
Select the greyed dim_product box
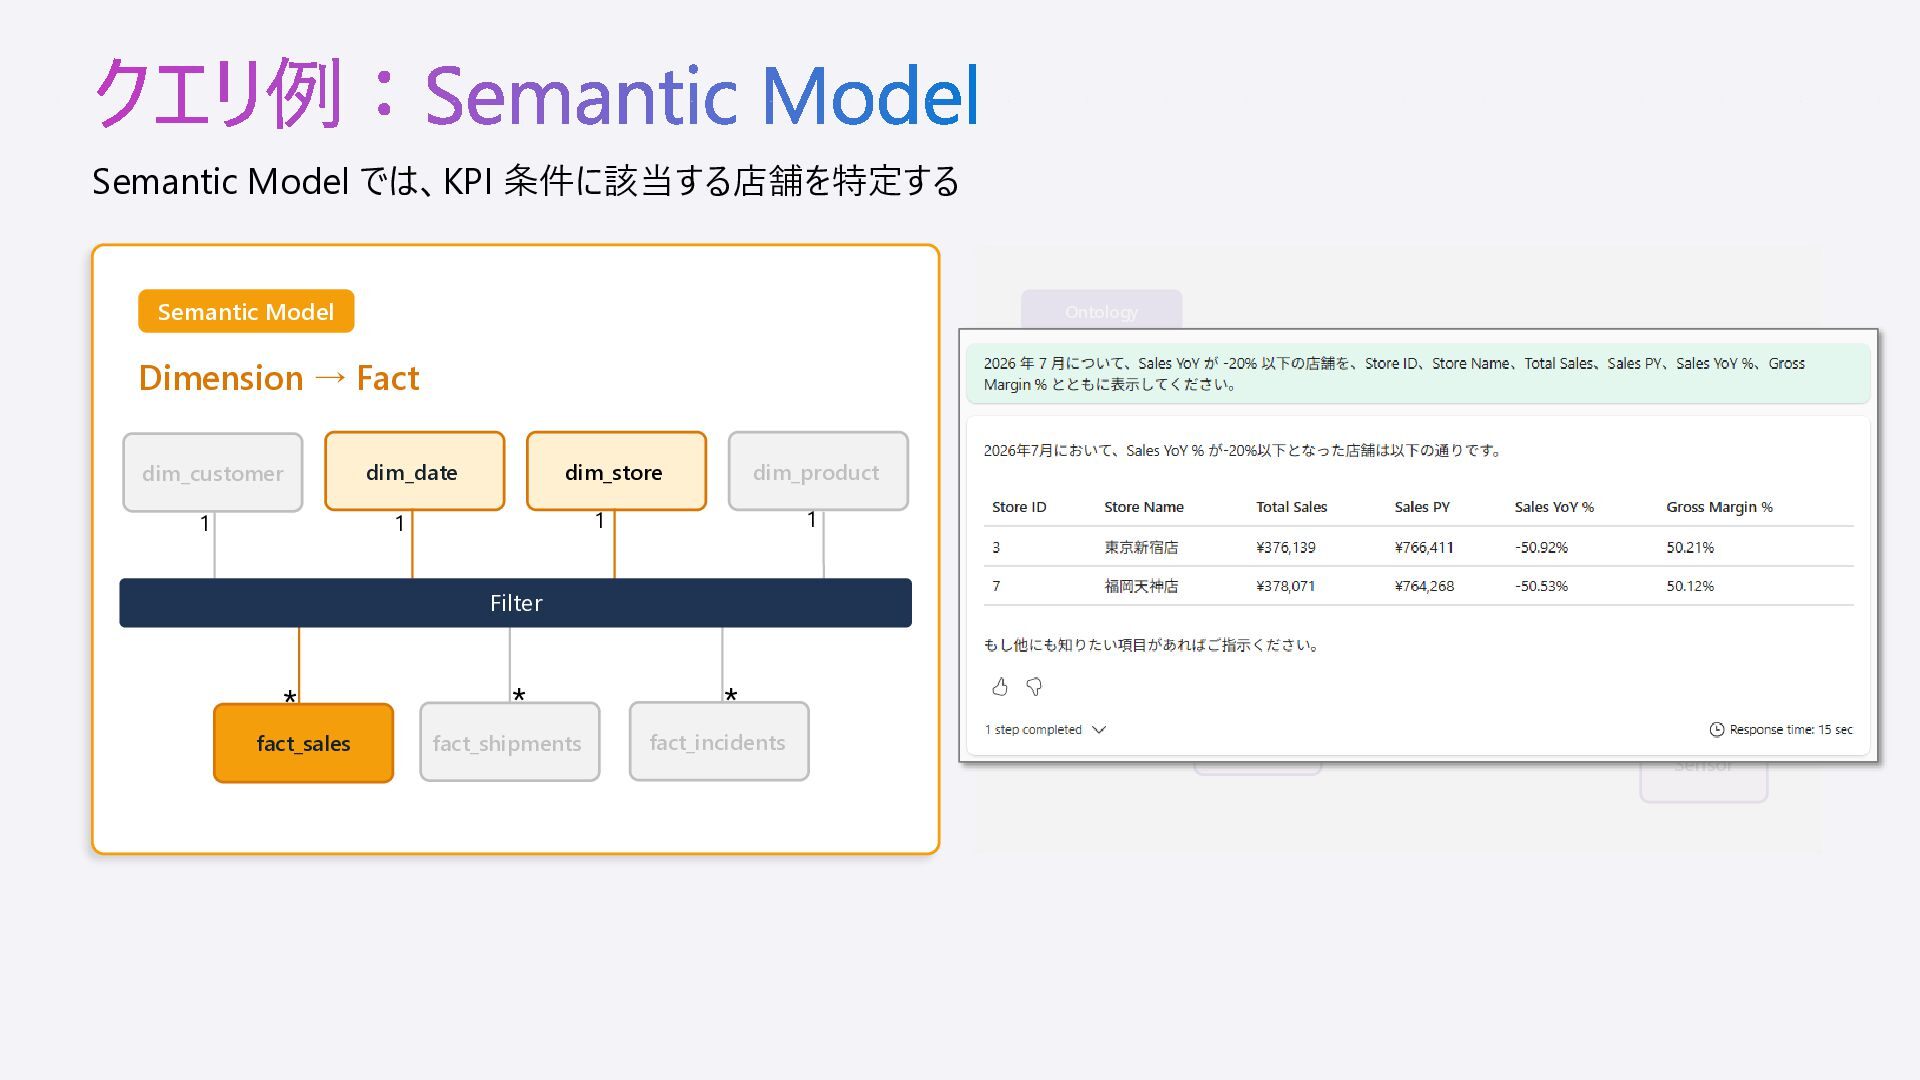[x=818, y=471]
